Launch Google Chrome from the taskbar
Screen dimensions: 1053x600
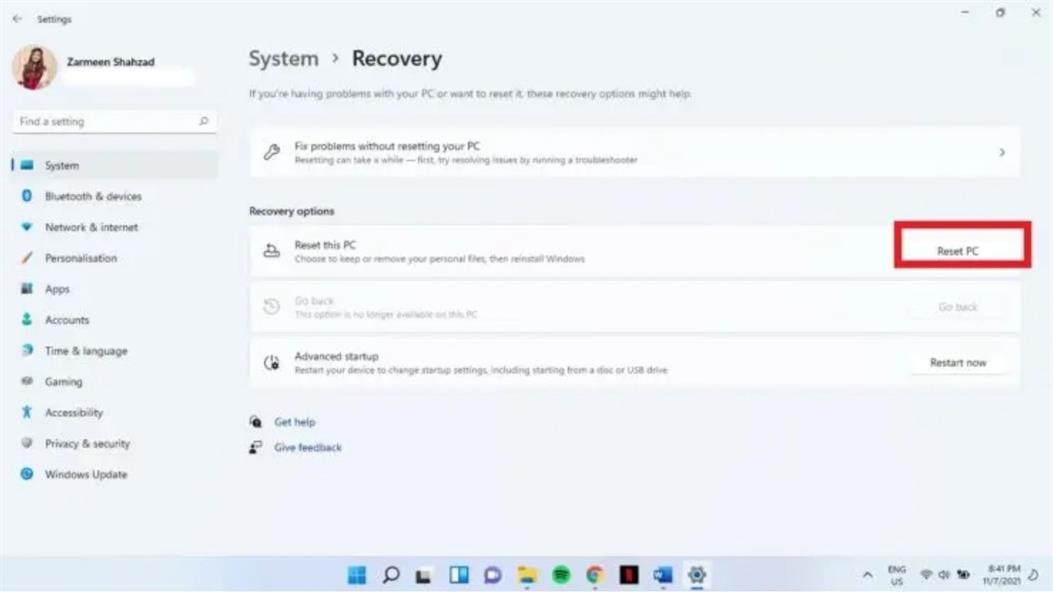point(595,575)
